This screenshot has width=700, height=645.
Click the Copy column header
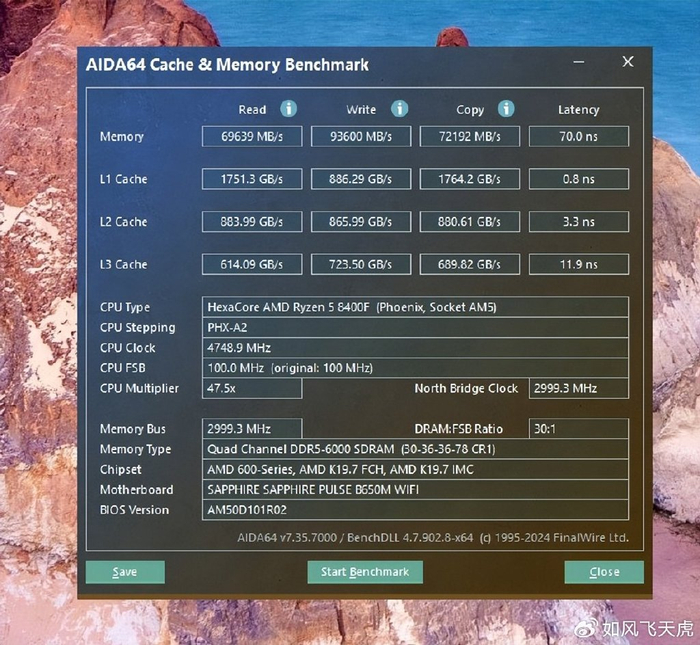pyautogui.click(x=470, y=110)
